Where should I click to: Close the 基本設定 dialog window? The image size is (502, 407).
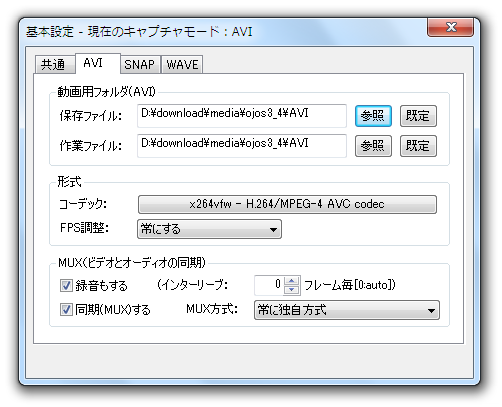click(x=450, y=27)
